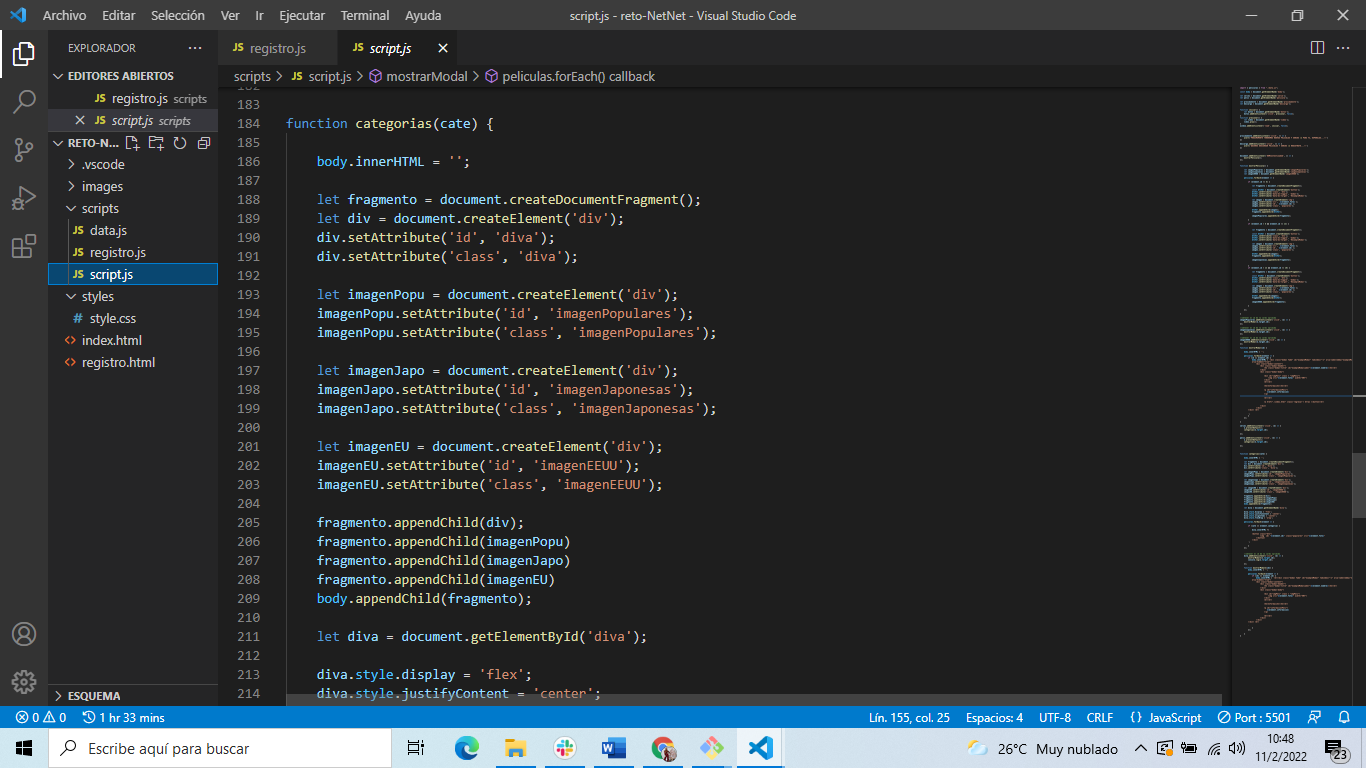Open the Accounts menu icon
Viewport: 1366px width, 768px height.
click(24, 634)
